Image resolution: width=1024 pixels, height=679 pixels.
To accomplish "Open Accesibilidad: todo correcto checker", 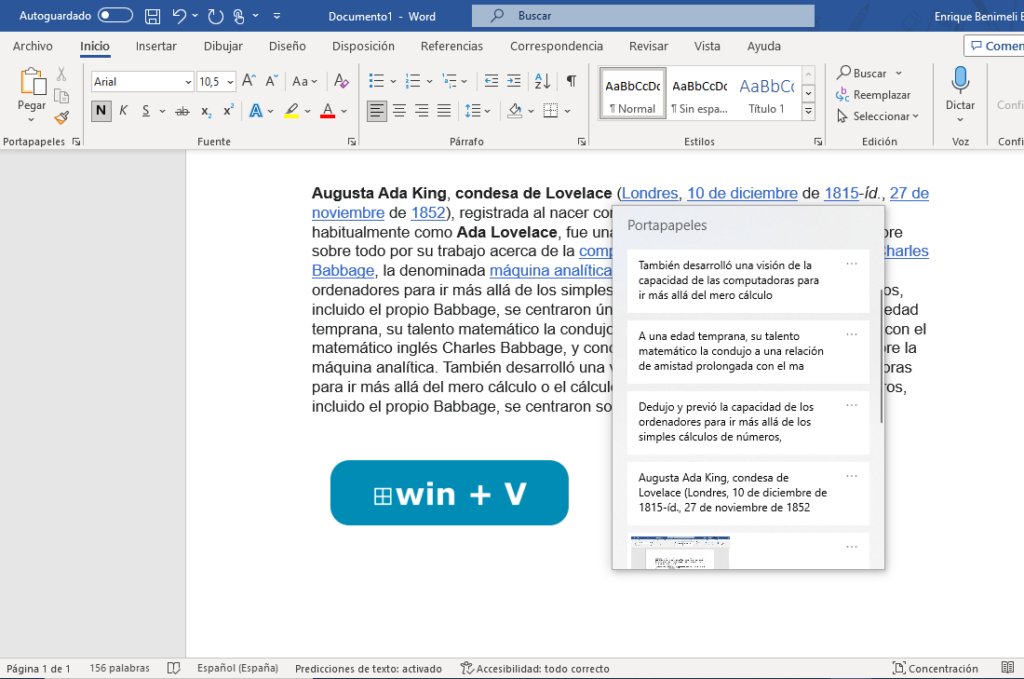I will click(535, 669).
